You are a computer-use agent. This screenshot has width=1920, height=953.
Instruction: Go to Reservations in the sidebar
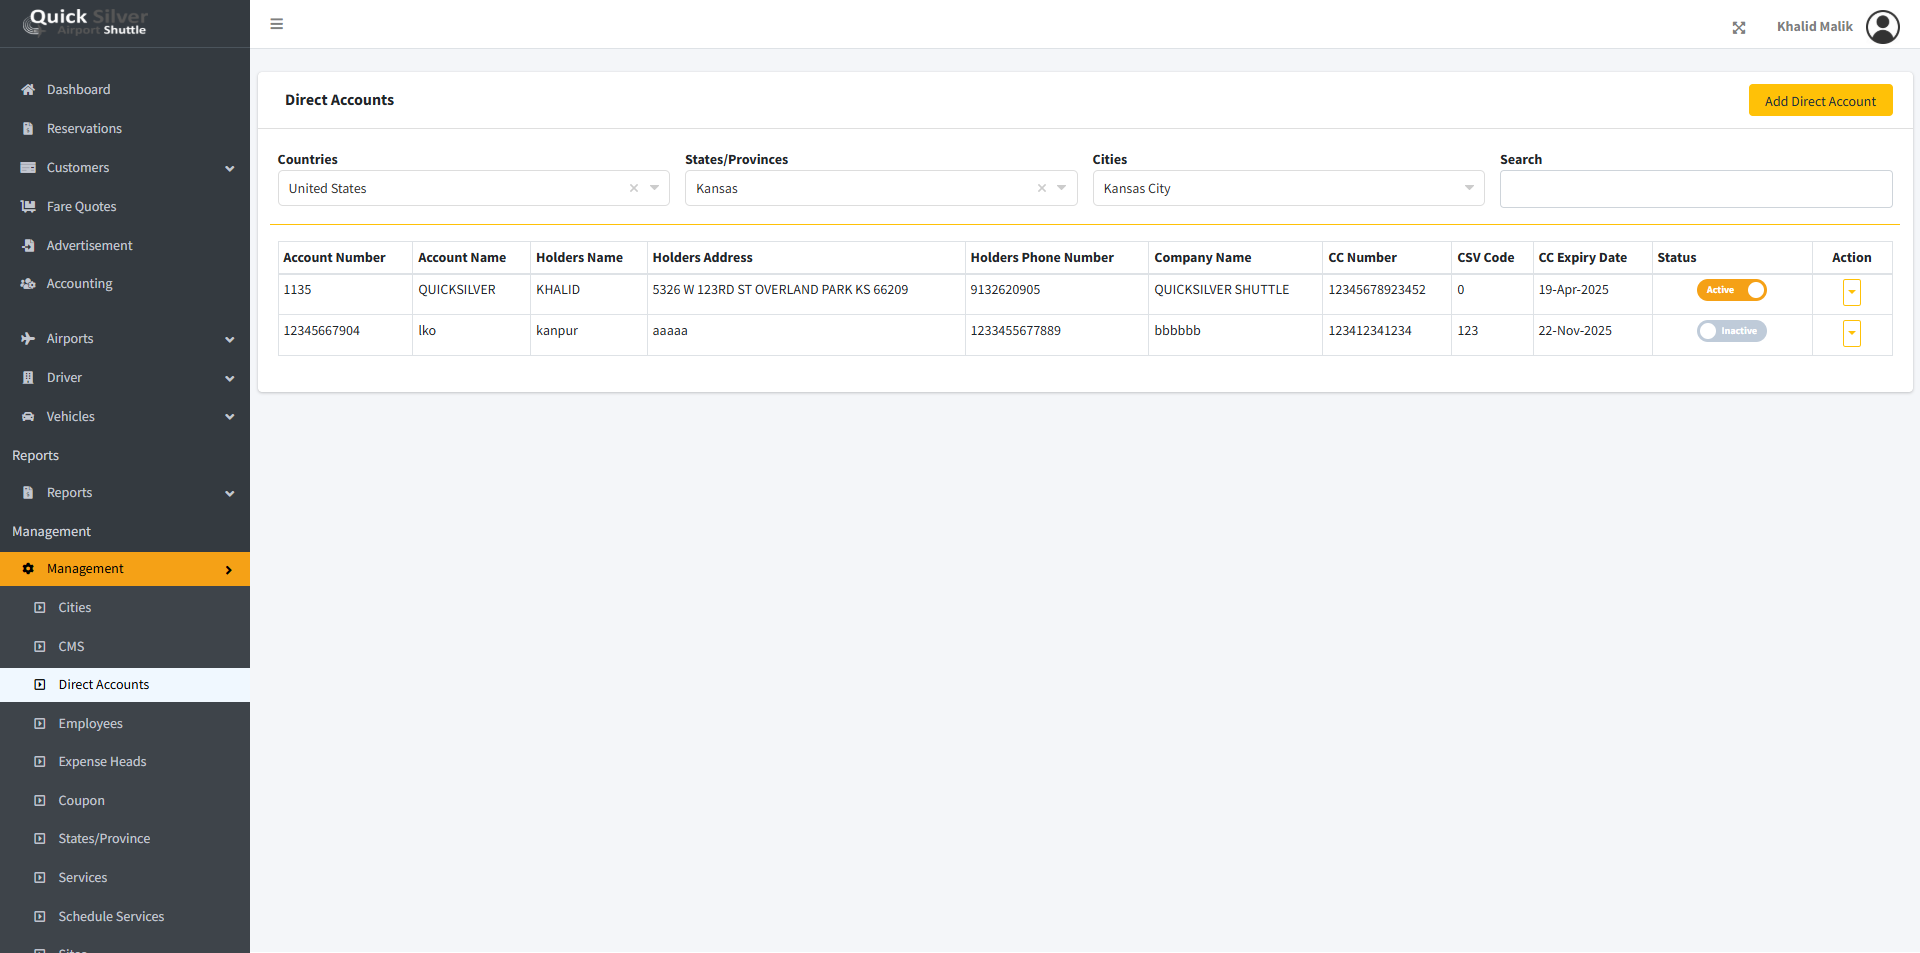tap(84, 129)
